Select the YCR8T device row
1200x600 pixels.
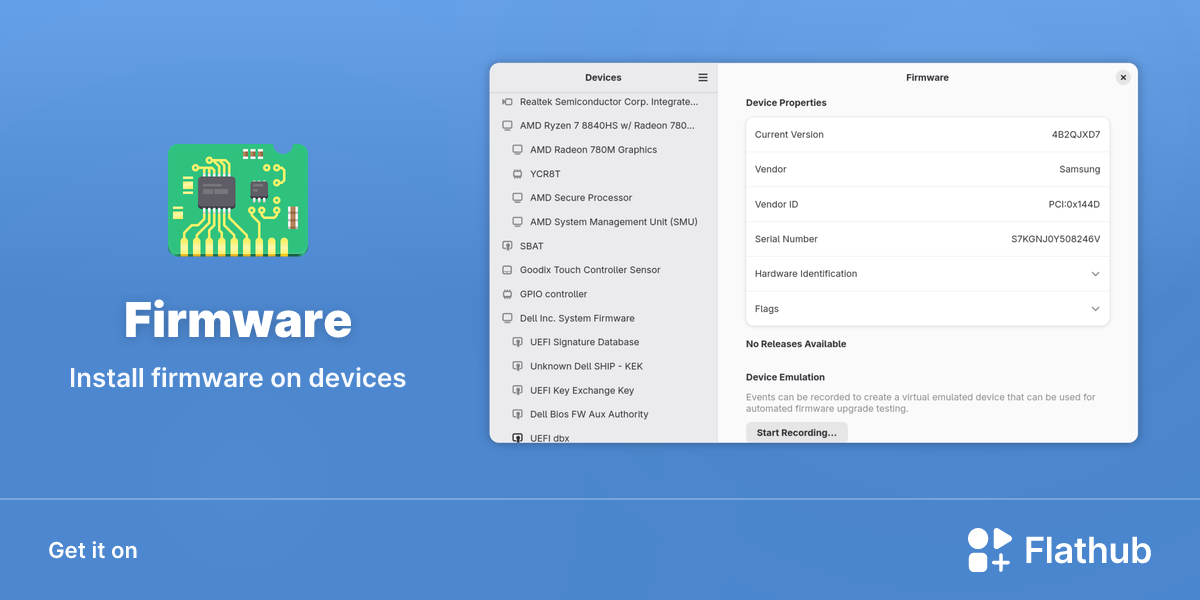(x=603, y=174)
